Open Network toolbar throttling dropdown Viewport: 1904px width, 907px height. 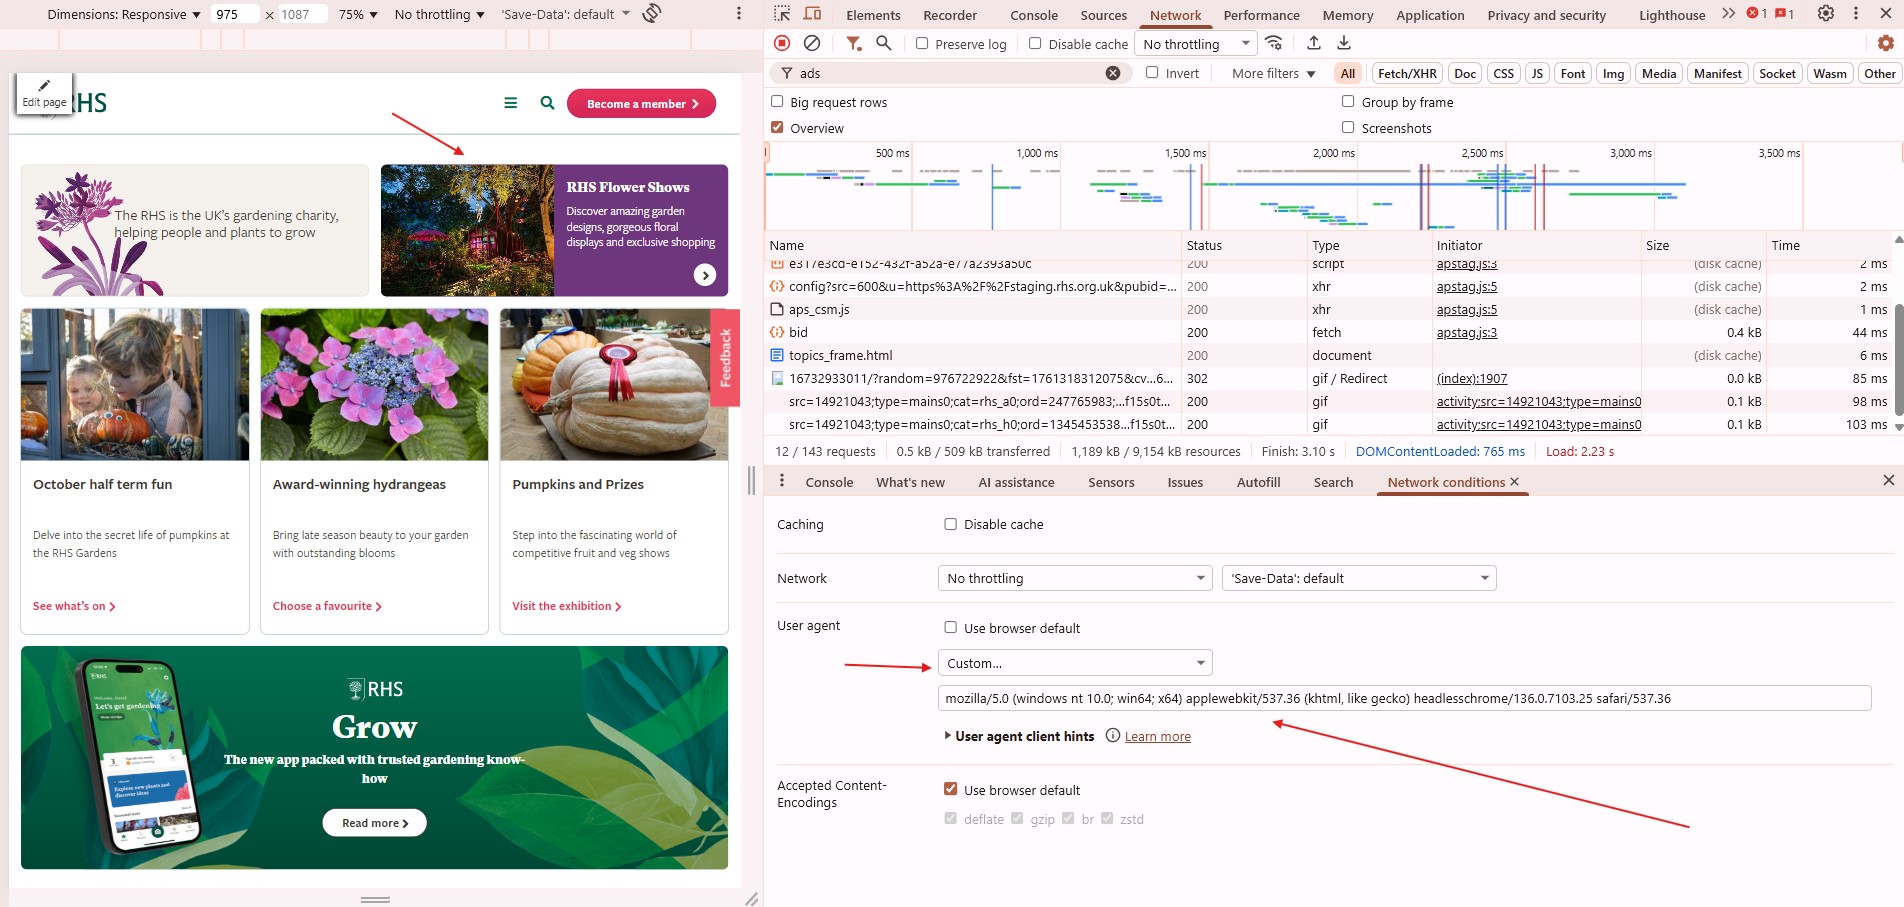[x=1196, y=44]
